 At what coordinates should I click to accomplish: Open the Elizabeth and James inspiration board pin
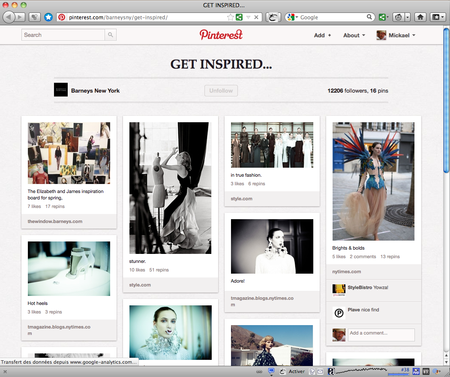tap(69, 153)
